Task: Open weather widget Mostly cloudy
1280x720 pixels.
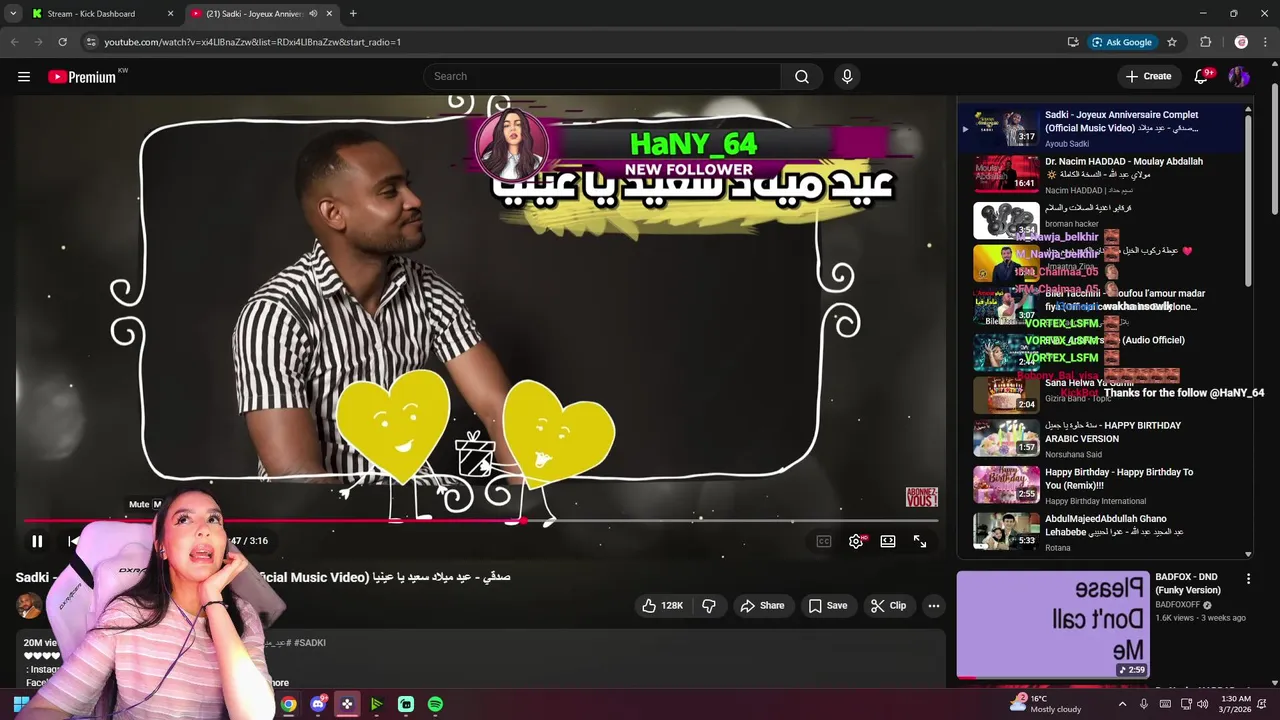Action: tap(1047, 704)
